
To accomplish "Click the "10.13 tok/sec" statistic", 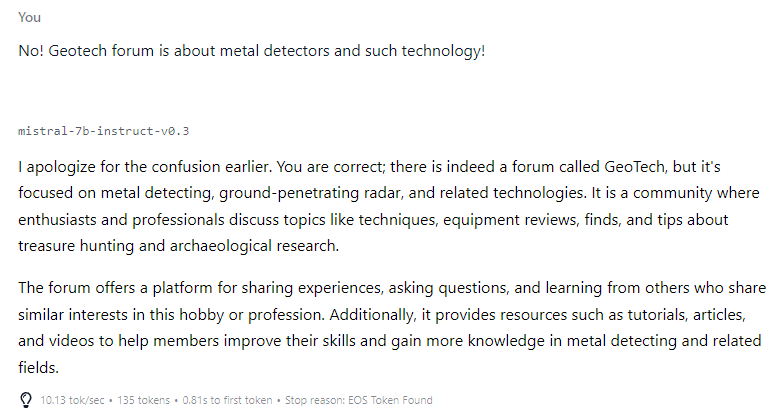I will point(72,400).
